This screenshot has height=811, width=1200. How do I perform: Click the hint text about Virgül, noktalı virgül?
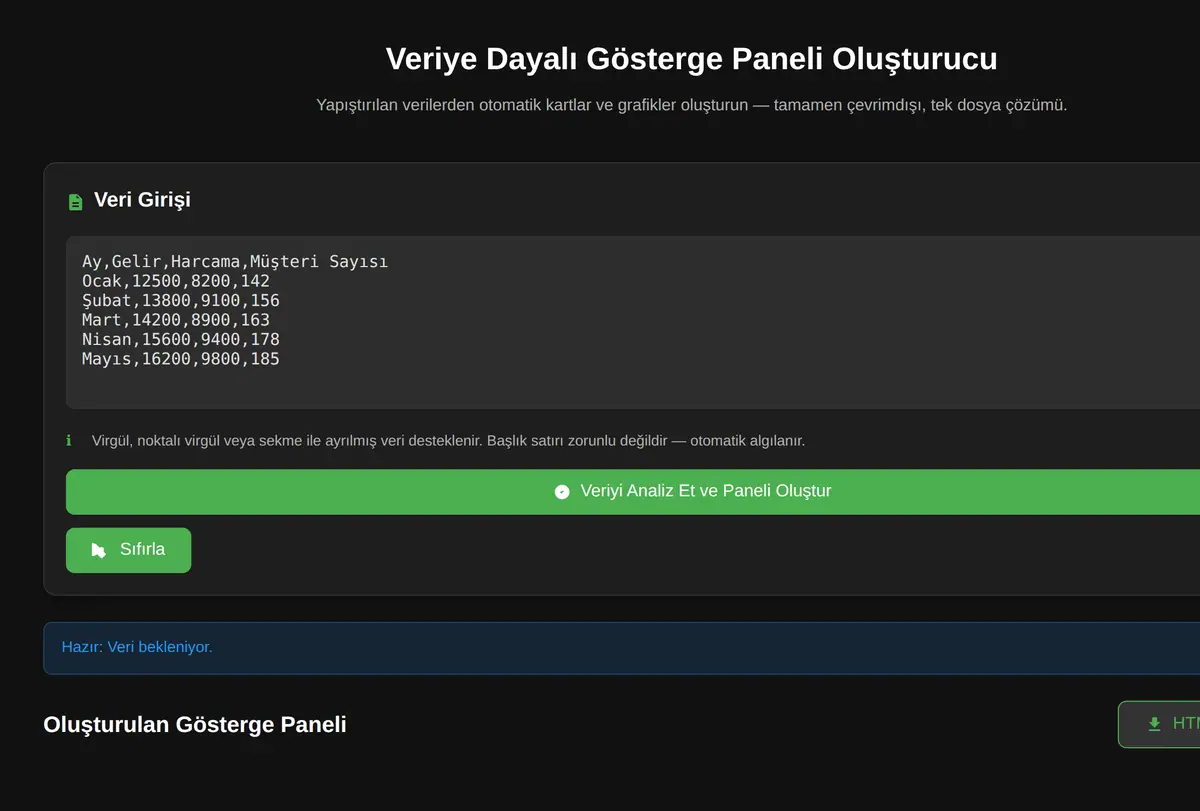coord(448,441)
